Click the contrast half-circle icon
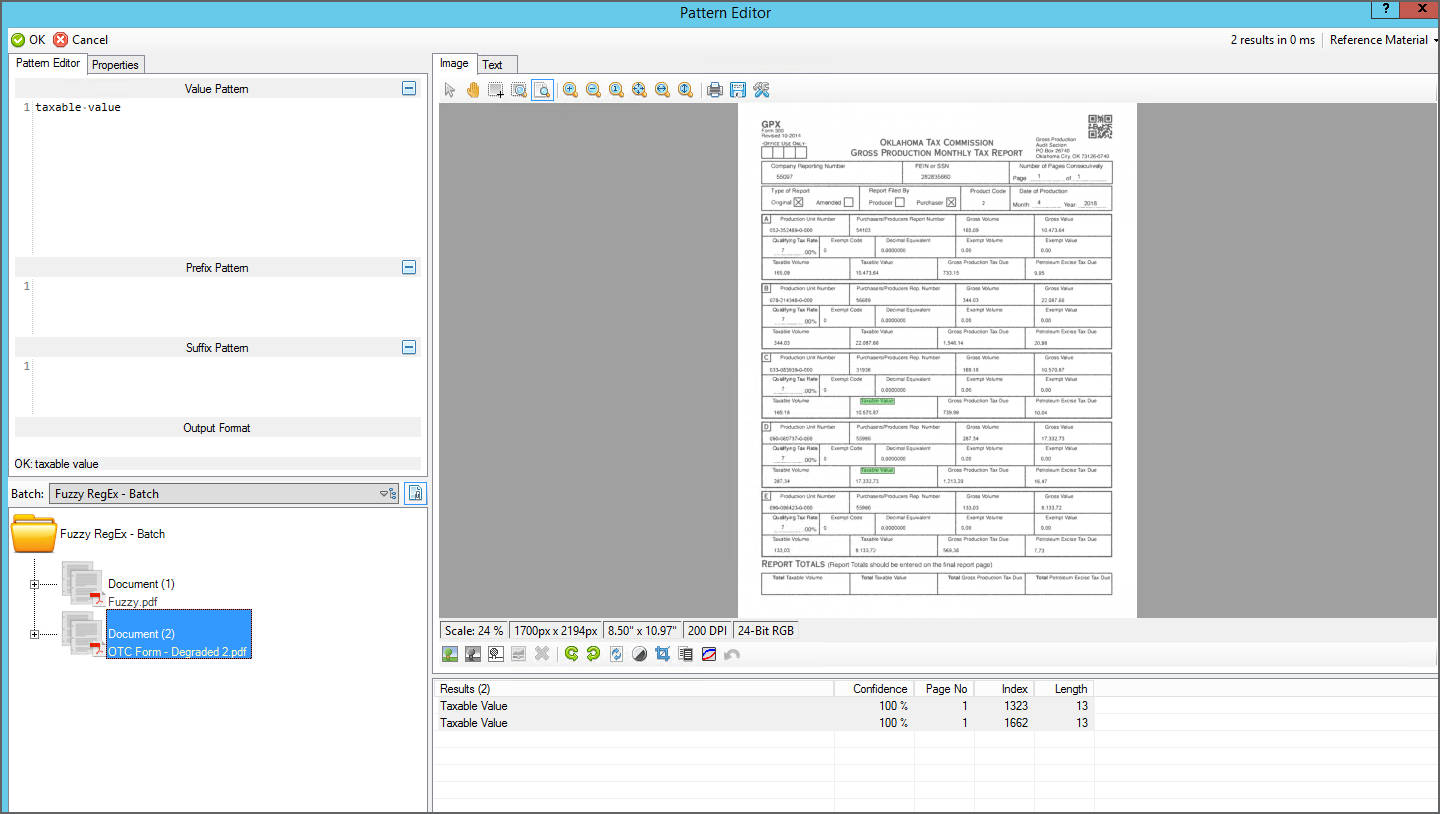This screenshot has width=1440, height=814. [640, 654]
